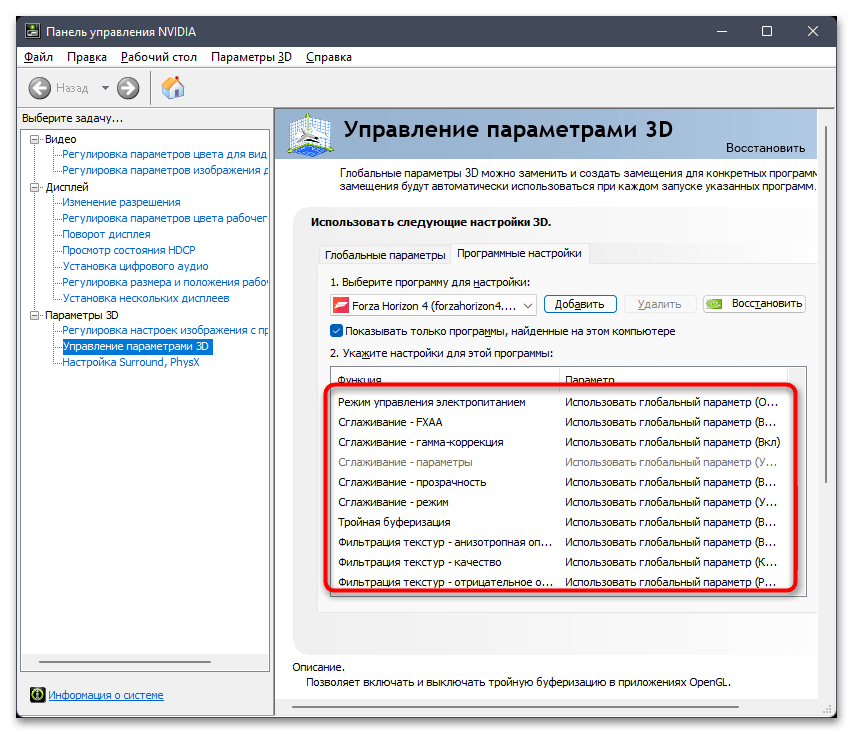The image size is (853, 734).
Task: Open the Рабочий стол menu
Action: [x=159, y=57]
